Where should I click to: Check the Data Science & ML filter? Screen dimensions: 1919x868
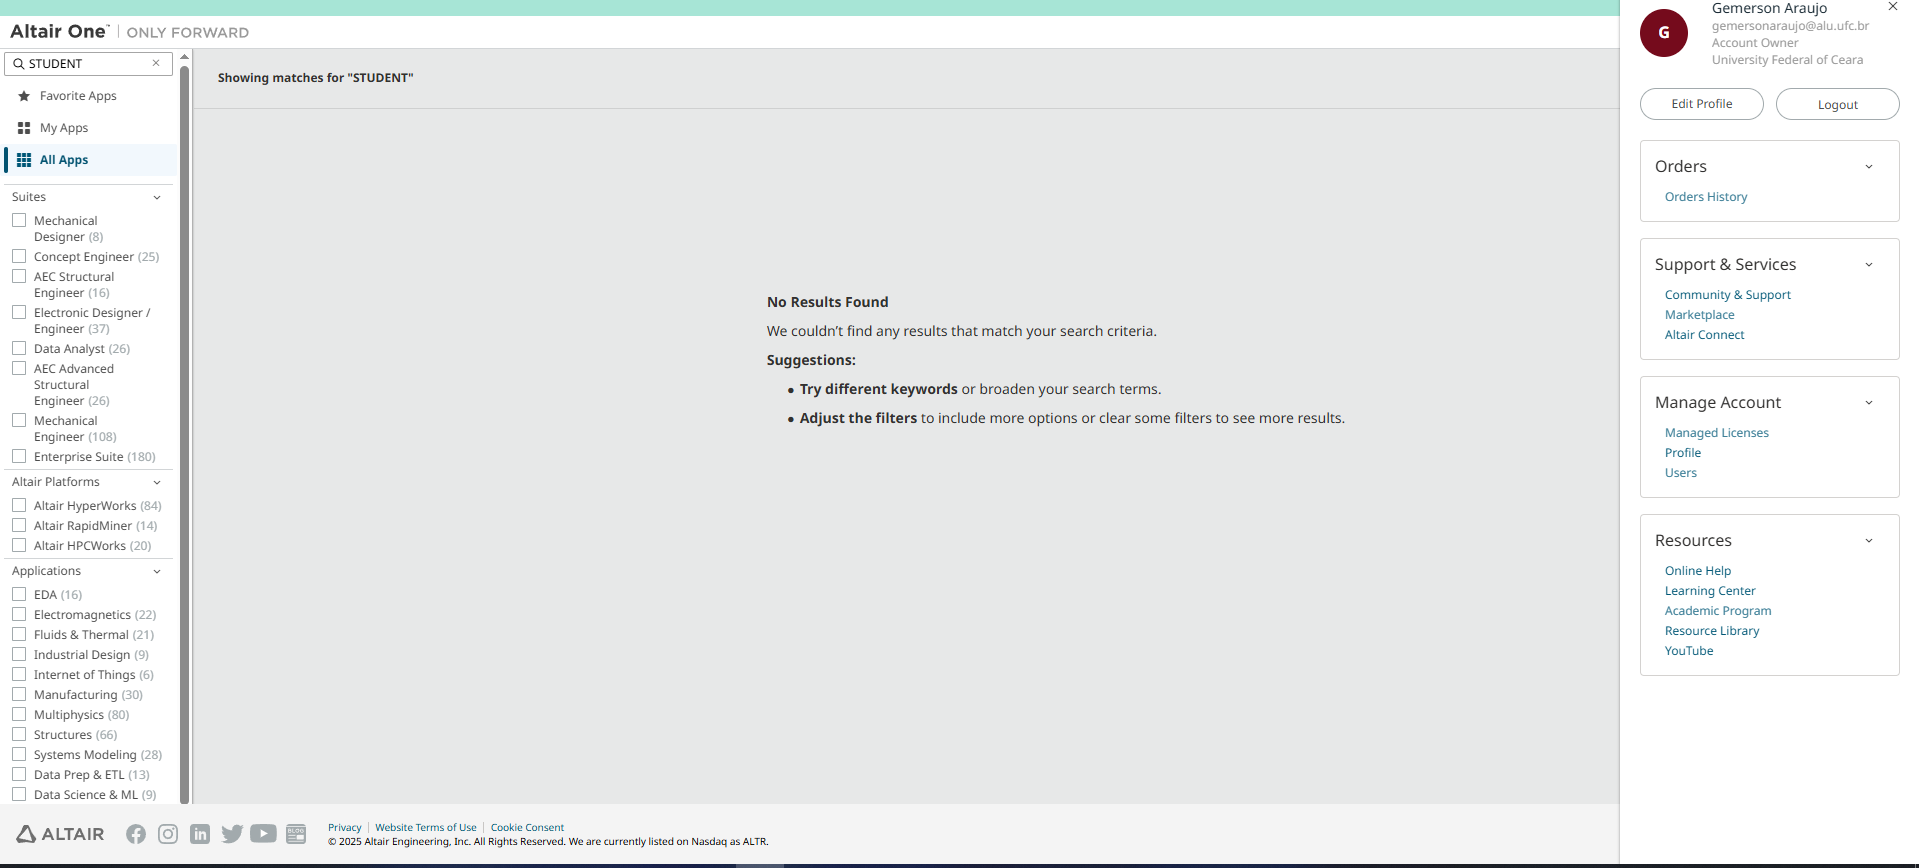point(19,794)
